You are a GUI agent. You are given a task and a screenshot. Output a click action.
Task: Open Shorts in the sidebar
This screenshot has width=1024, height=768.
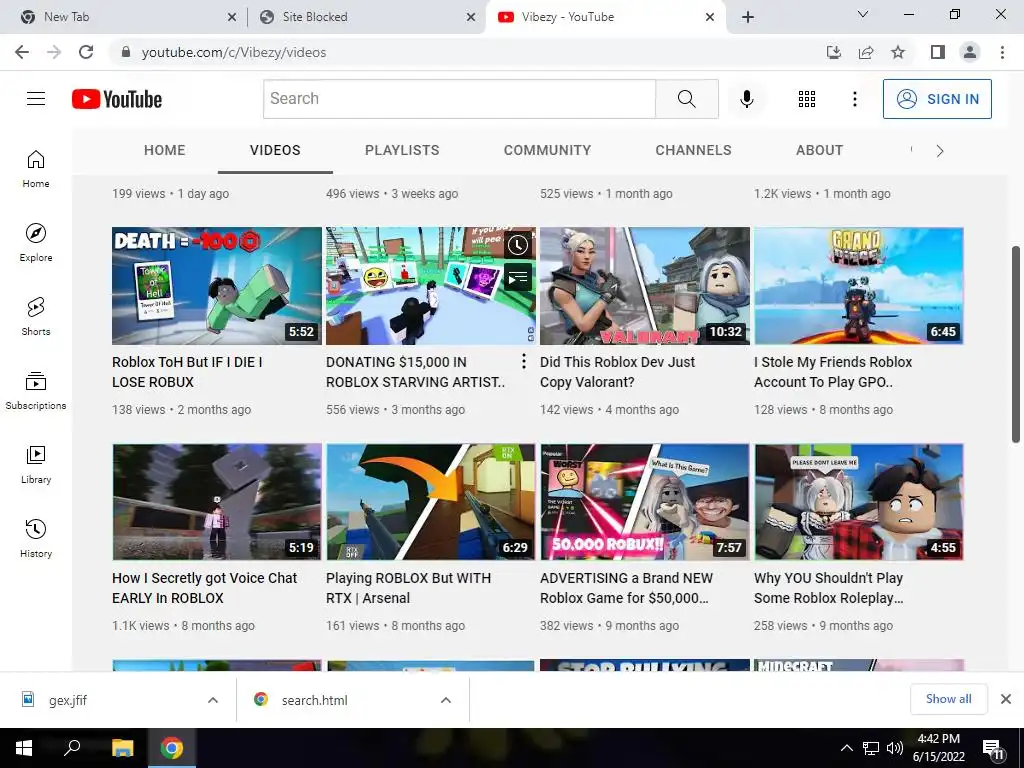click(x=36, y=316)
